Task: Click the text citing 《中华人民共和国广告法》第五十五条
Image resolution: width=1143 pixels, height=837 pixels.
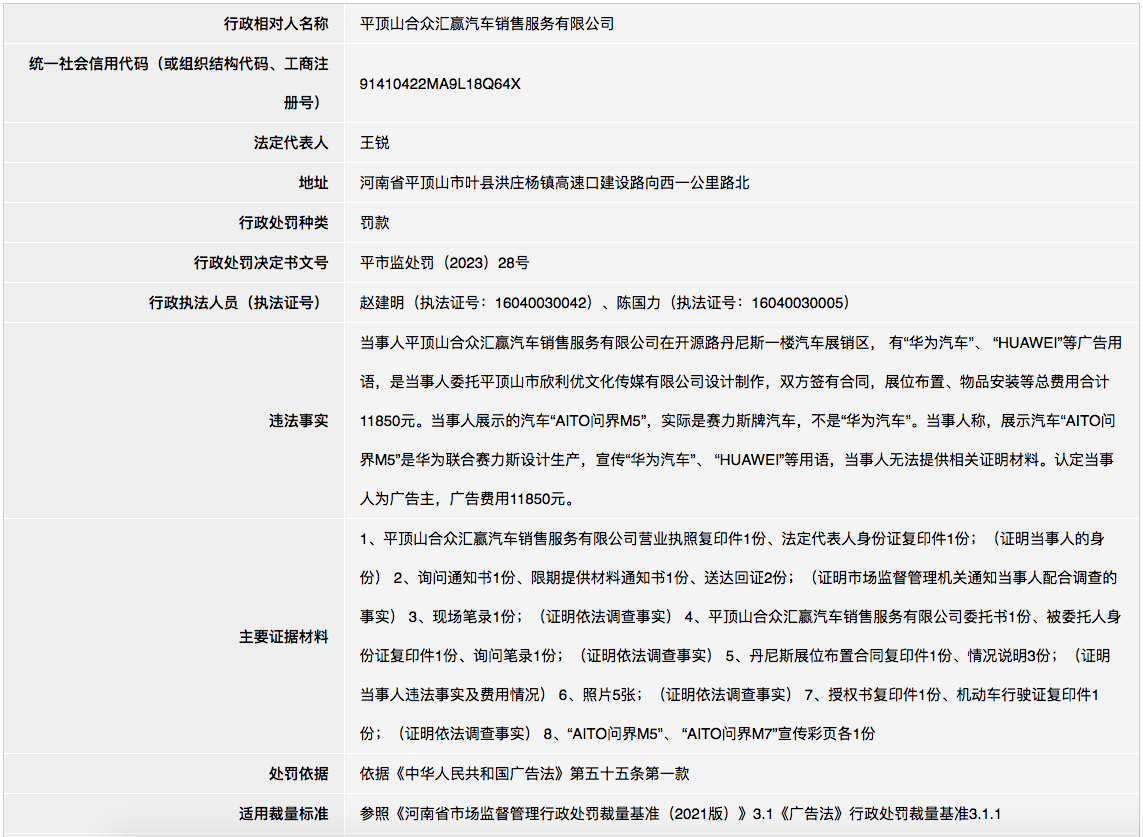Action: (x=524, y=774)
